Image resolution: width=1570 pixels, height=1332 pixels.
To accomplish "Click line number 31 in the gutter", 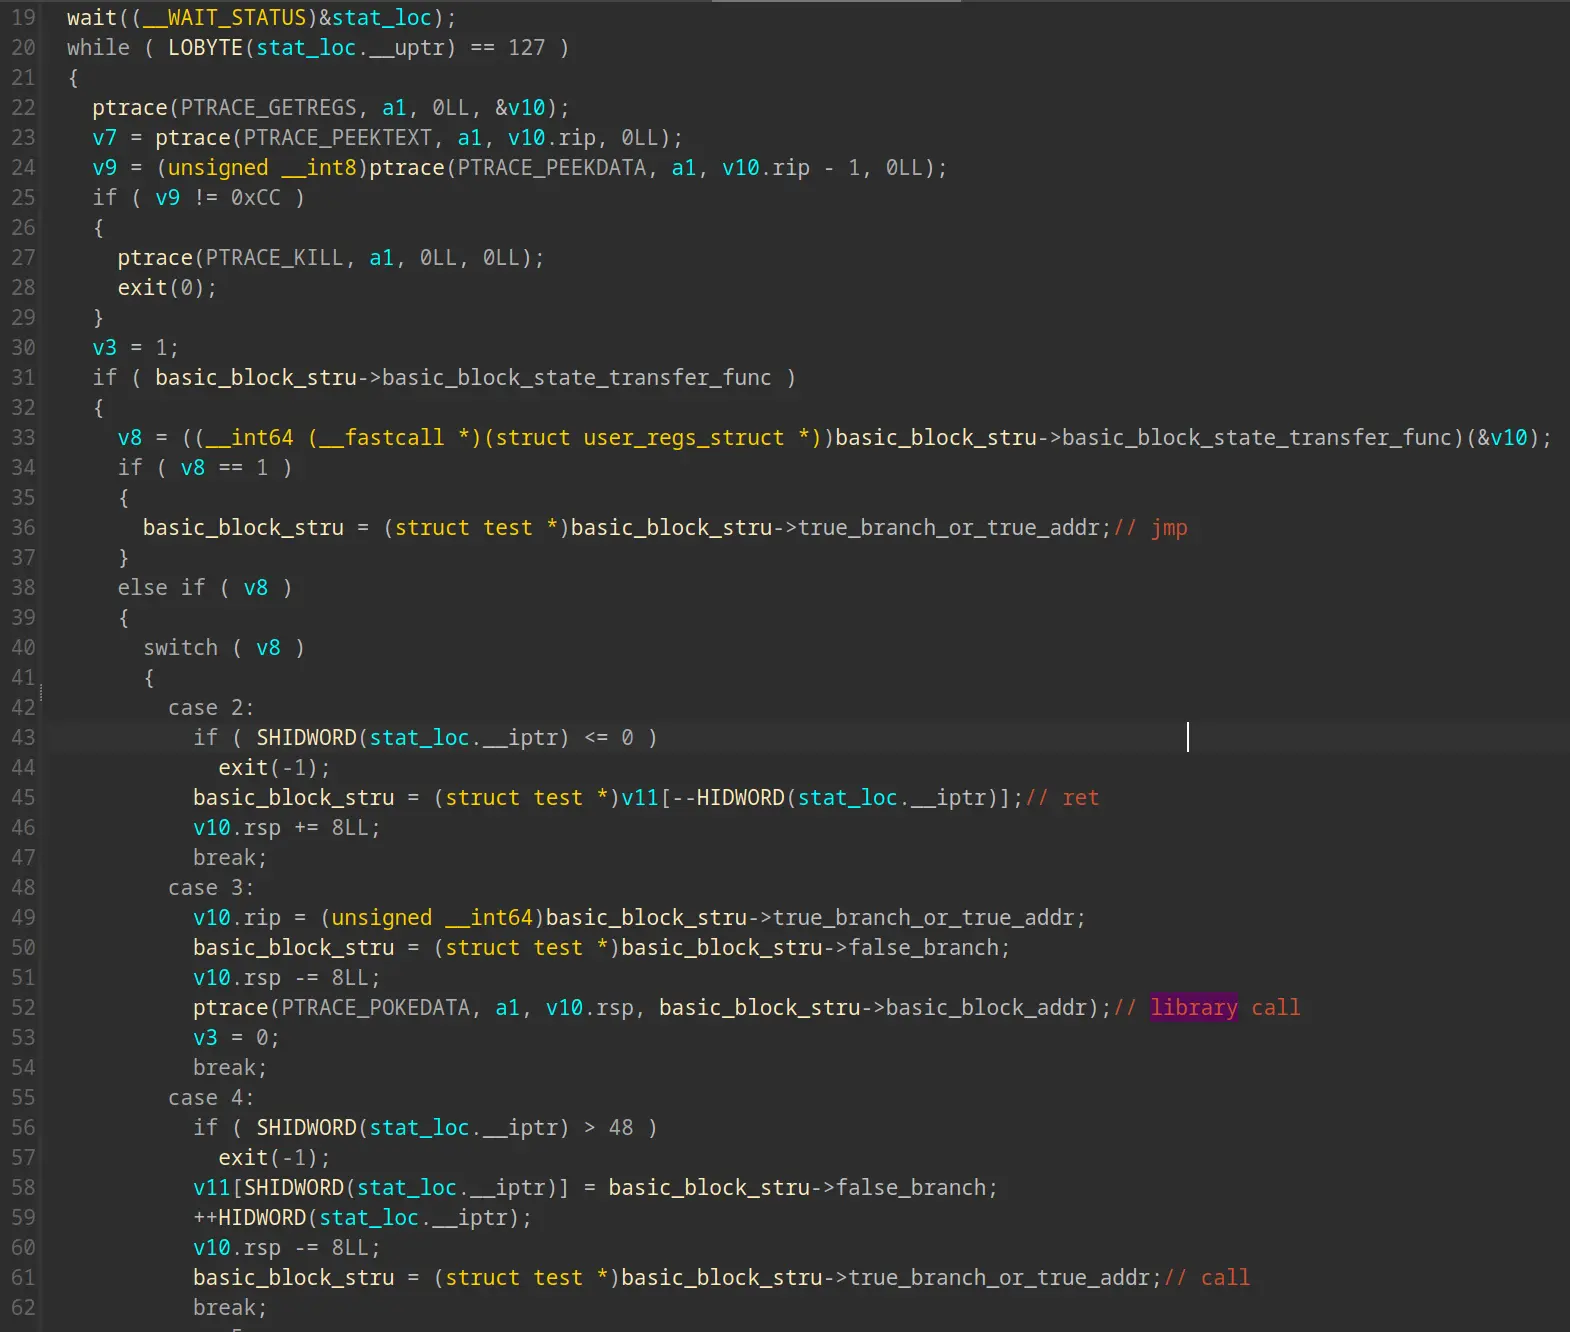I will [x=23, y=378].
